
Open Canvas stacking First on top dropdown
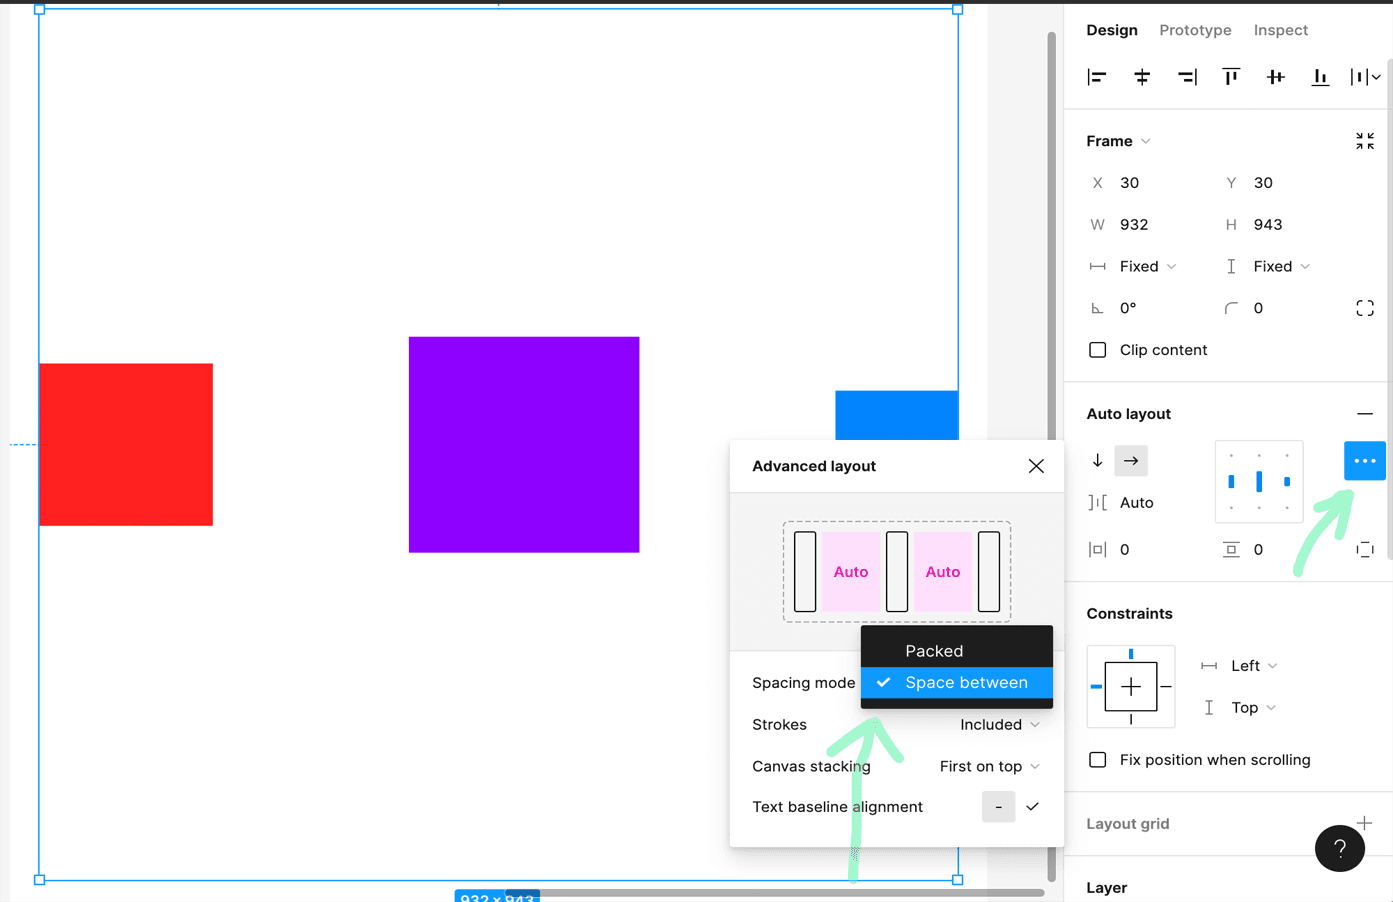coord(989,767)
